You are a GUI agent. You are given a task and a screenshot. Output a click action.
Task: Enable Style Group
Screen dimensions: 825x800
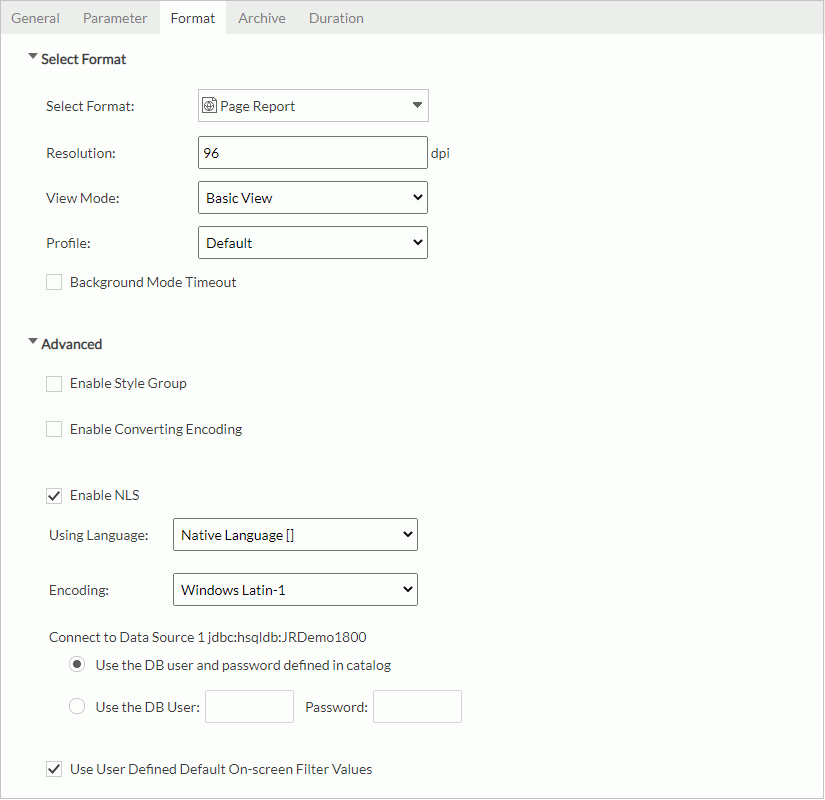54,383
